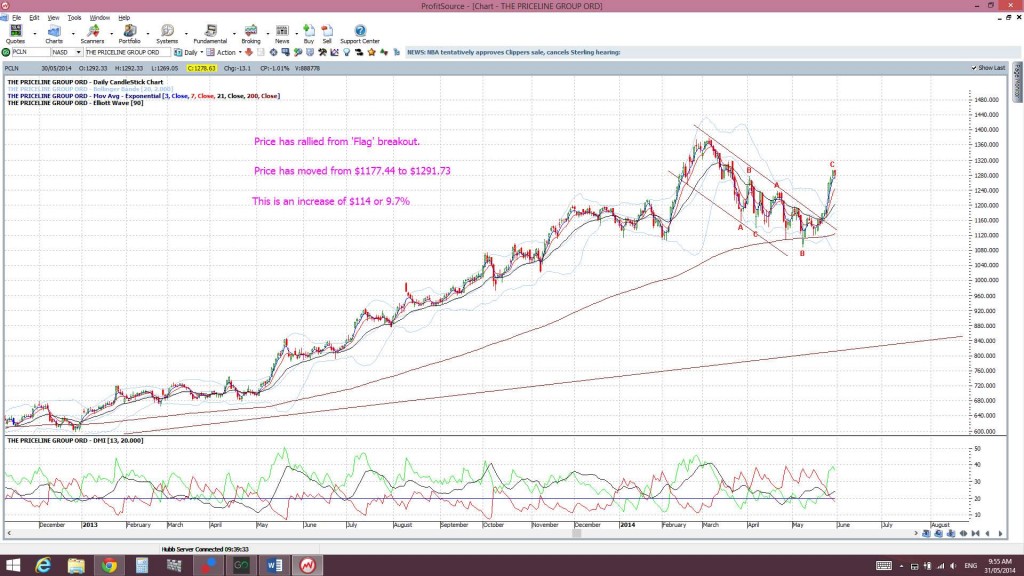This screenshot has width=1024, height=576.
Task: Expand the exchange NASD dropdown
Action: pos(78,52)
